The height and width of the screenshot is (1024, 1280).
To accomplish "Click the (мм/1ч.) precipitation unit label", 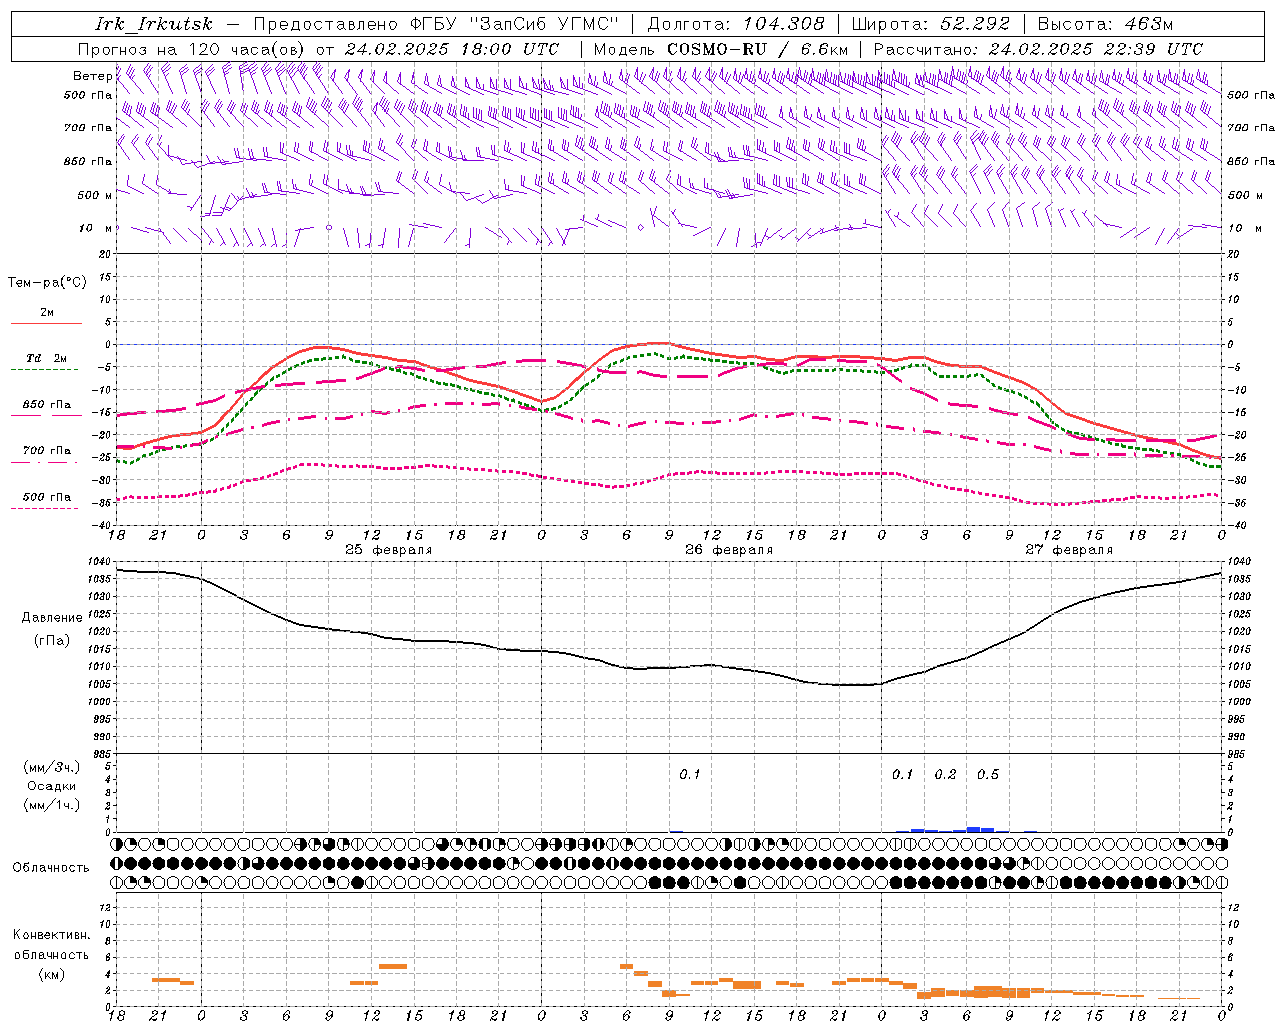I will (x=52, y=805).
